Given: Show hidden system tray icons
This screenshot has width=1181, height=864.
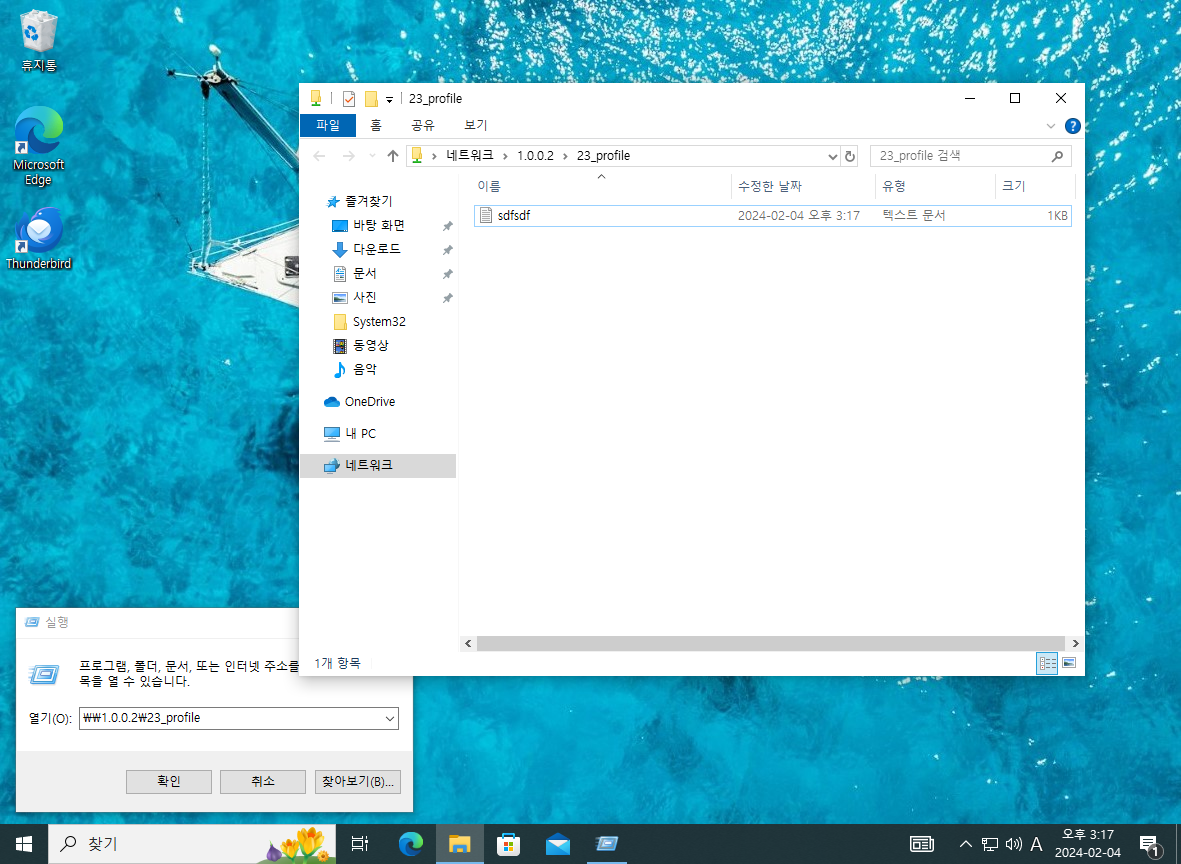Looking at the screenshot, I should (x=966, y=844).
